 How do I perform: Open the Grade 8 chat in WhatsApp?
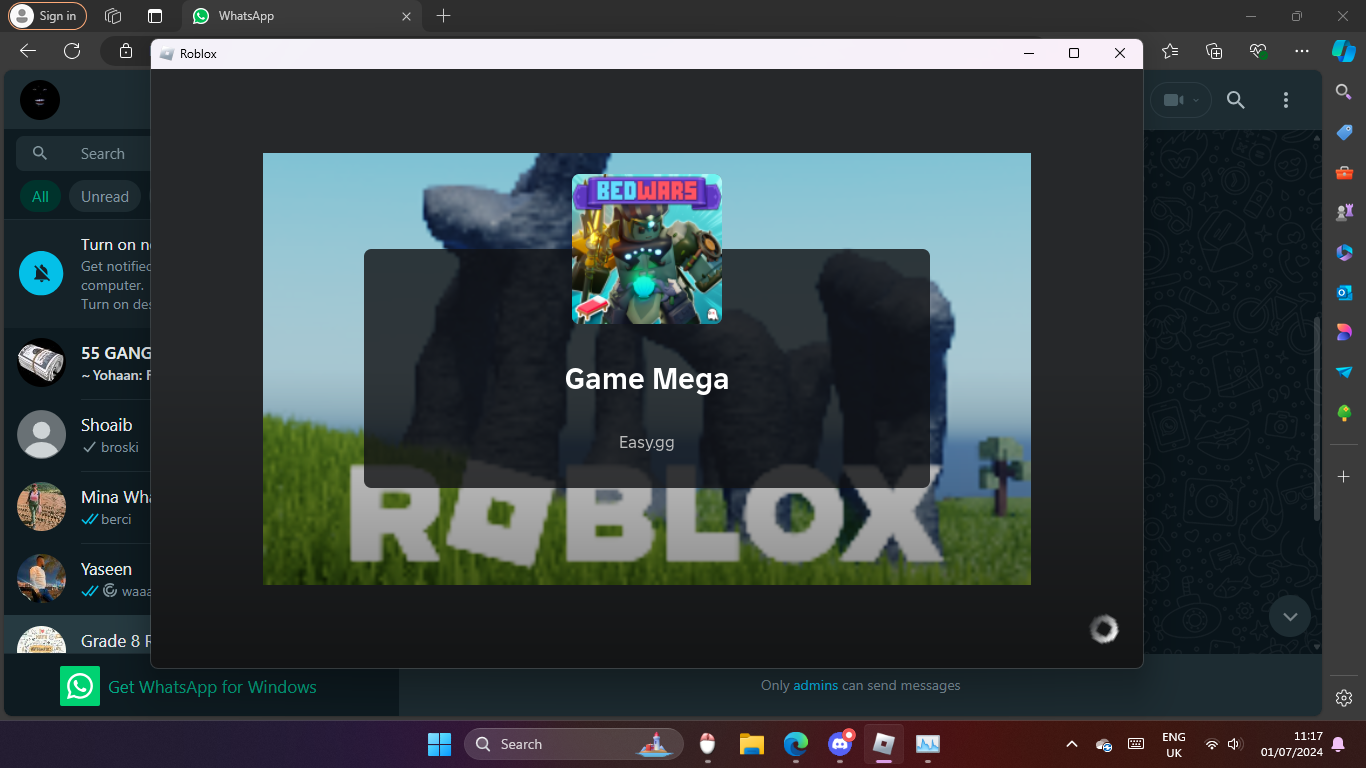coord(78,635)
